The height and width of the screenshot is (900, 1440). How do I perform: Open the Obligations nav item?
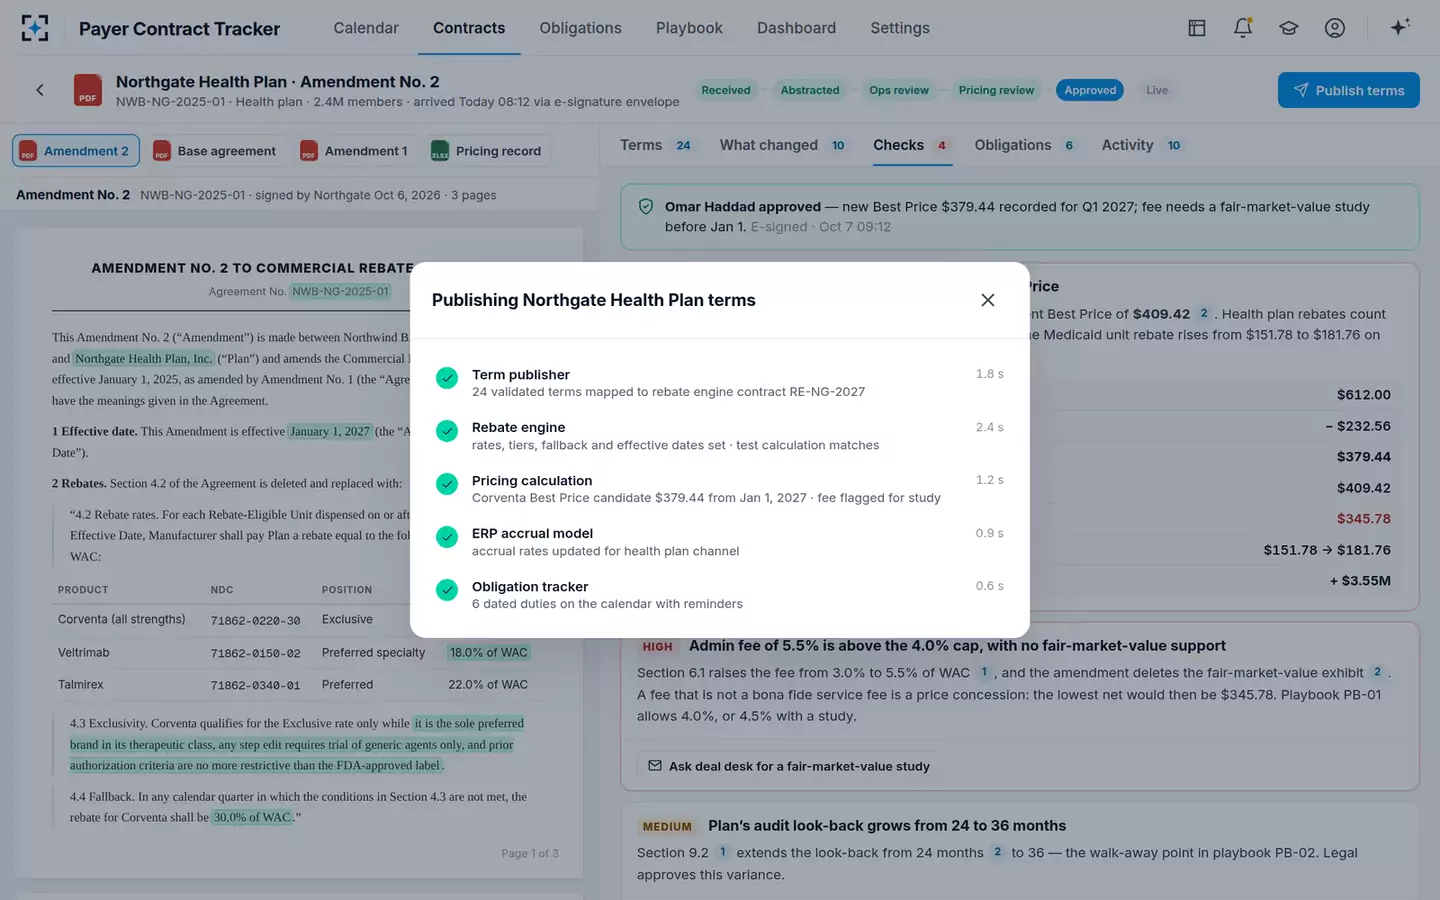tap(581, 28)
